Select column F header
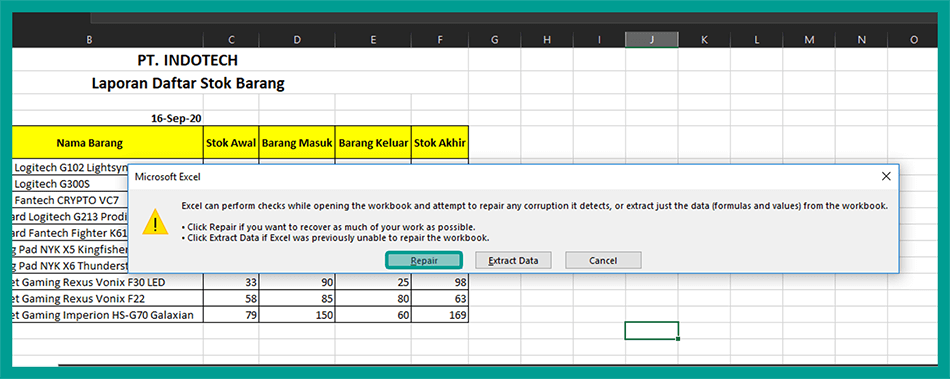Viewport: 950px width, 379px height. [440, 39]
